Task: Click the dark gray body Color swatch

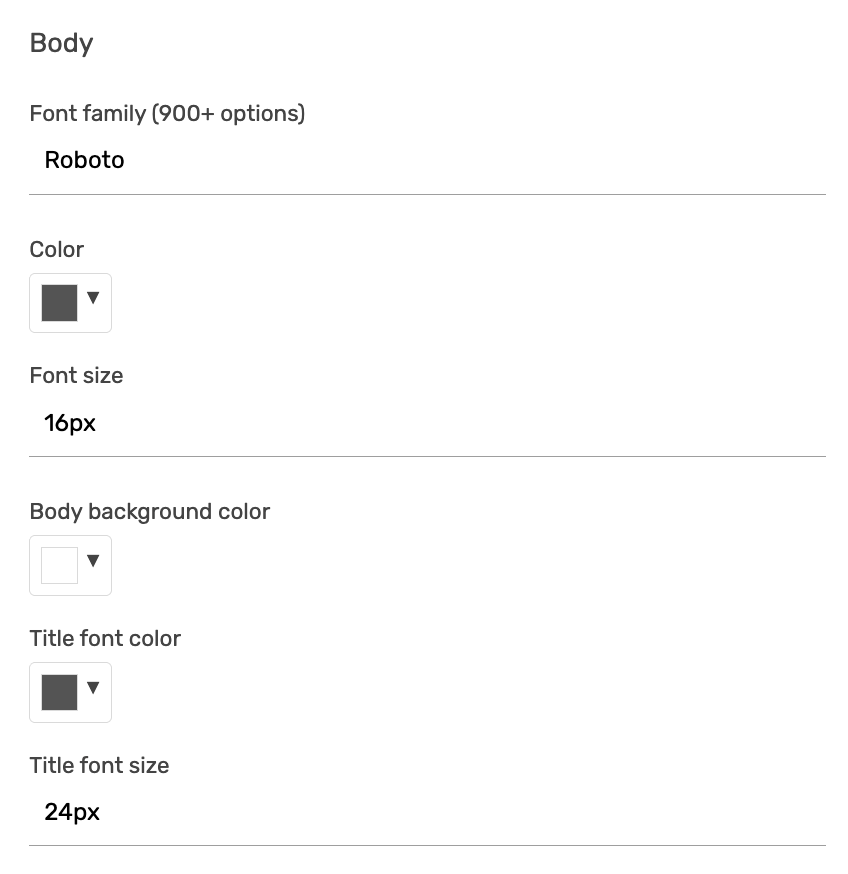Action: (59, 303)
